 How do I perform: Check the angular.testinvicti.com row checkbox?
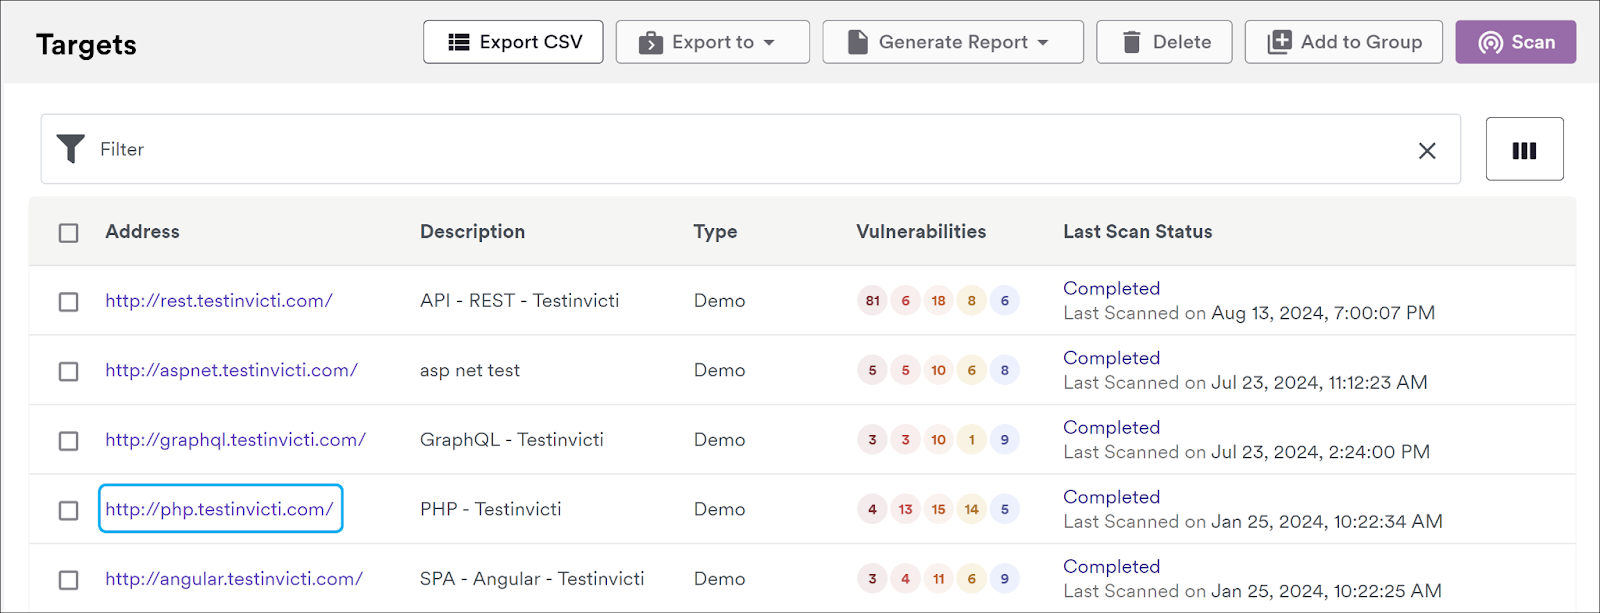[x=68, y=580]
